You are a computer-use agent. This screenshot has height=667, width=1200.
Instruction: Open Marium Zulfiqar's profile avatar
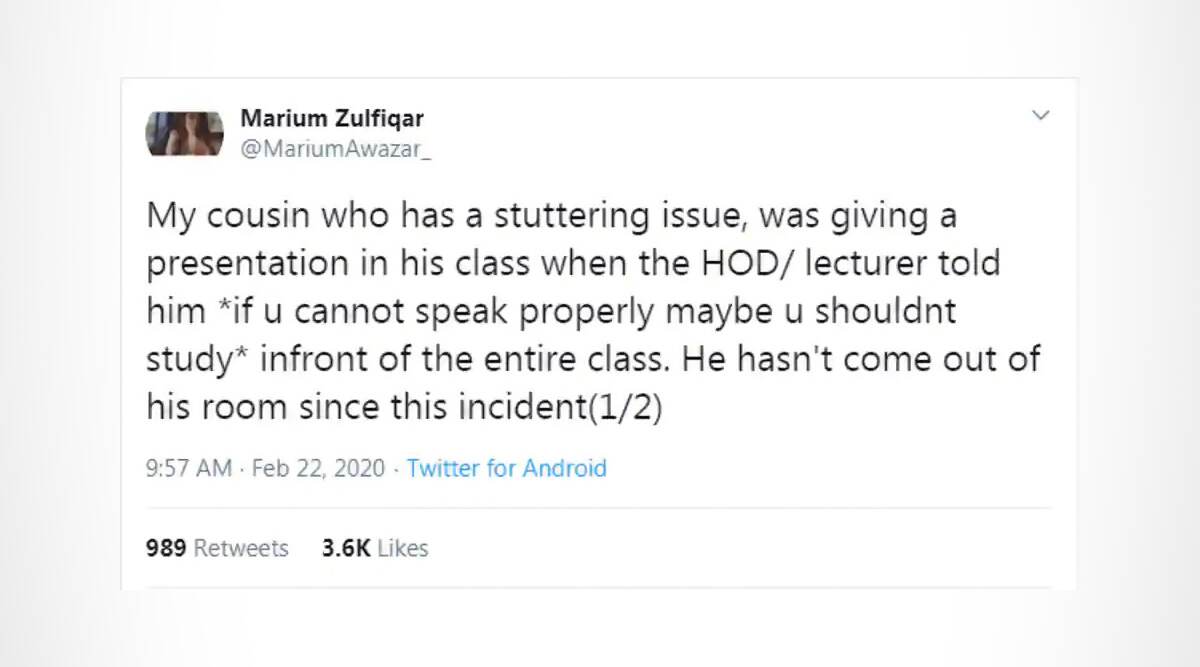pos(185,133)
